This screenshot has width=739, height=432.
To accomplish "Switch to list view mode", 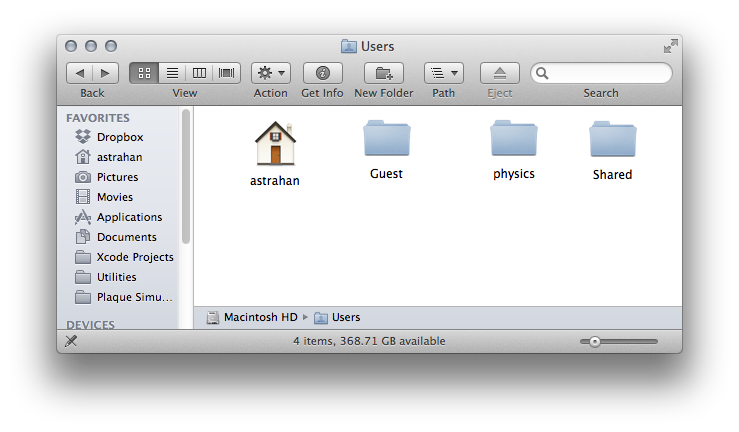I will click(x=172, y=73).
